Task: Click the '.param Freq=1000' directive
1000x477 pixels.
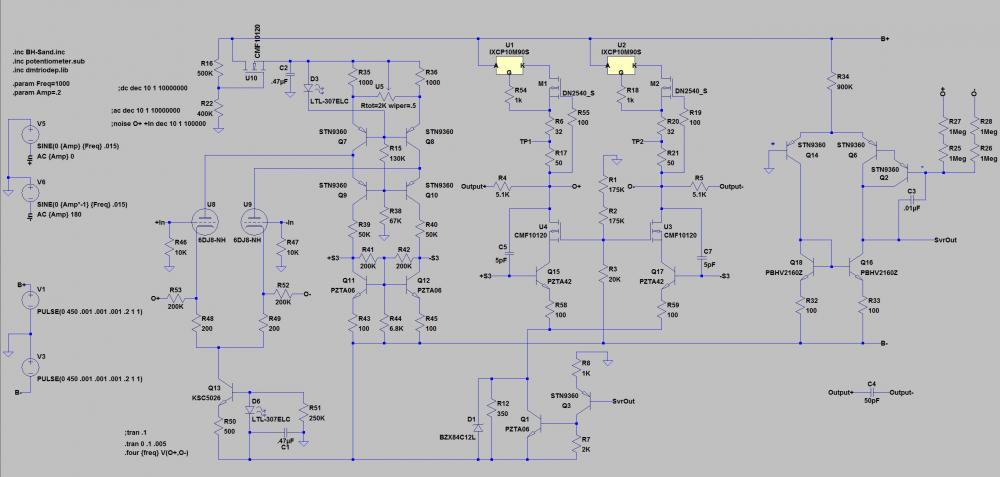Action: (41, 84)
